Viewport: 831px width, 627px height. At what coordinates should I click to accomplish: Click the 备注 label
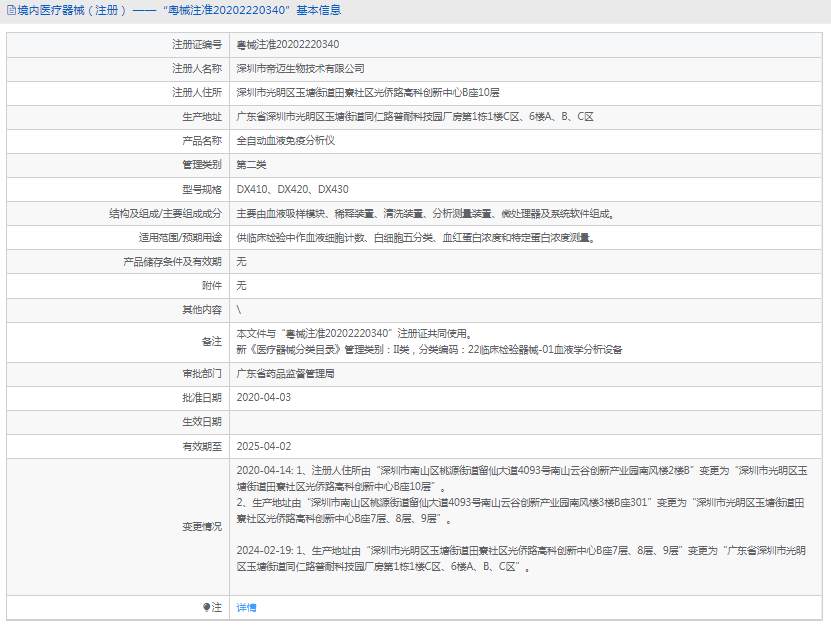pos(212,342)
